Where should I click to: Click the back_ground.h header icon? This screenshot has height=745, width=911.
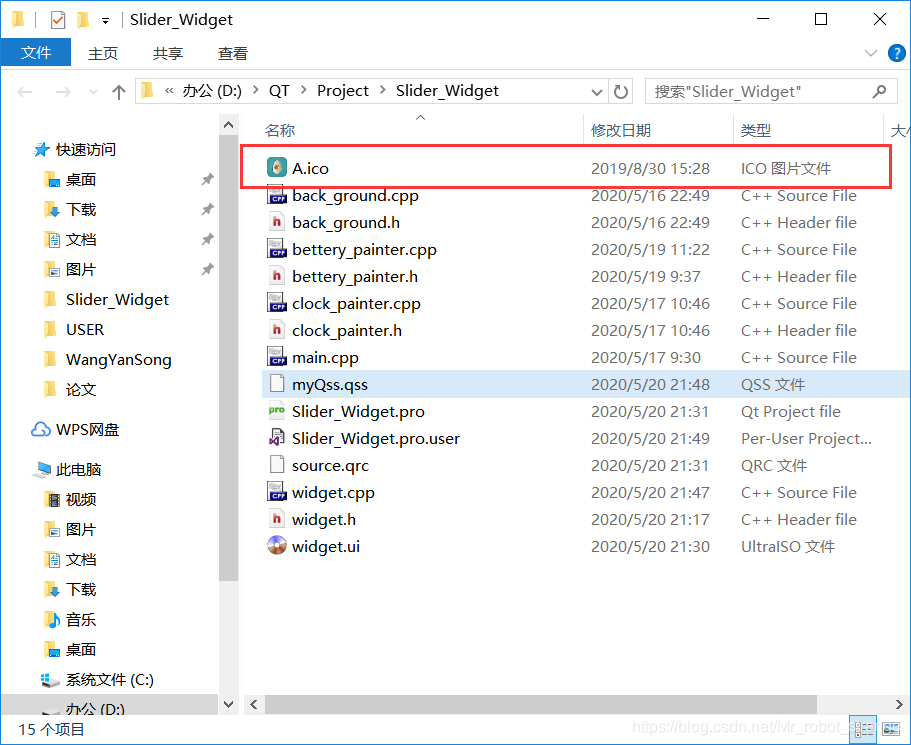pyautogui.click(x=277, y=222)
